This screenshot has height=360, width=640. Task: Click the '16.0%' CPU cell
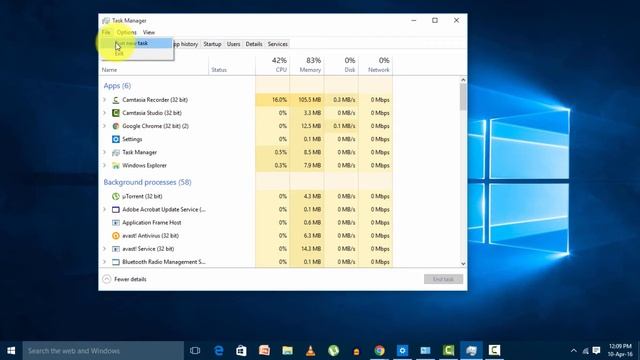[273, 100]
